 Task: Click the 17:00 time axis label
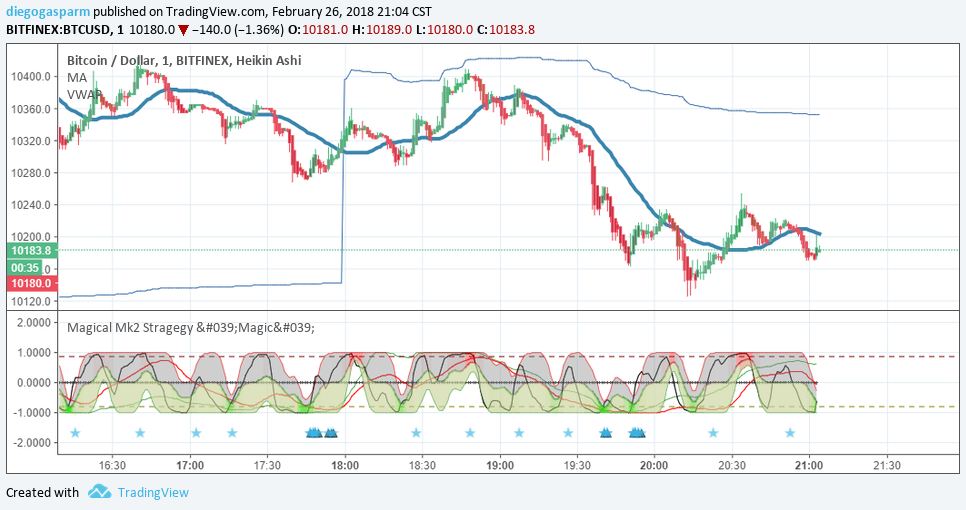pos(190,466)
